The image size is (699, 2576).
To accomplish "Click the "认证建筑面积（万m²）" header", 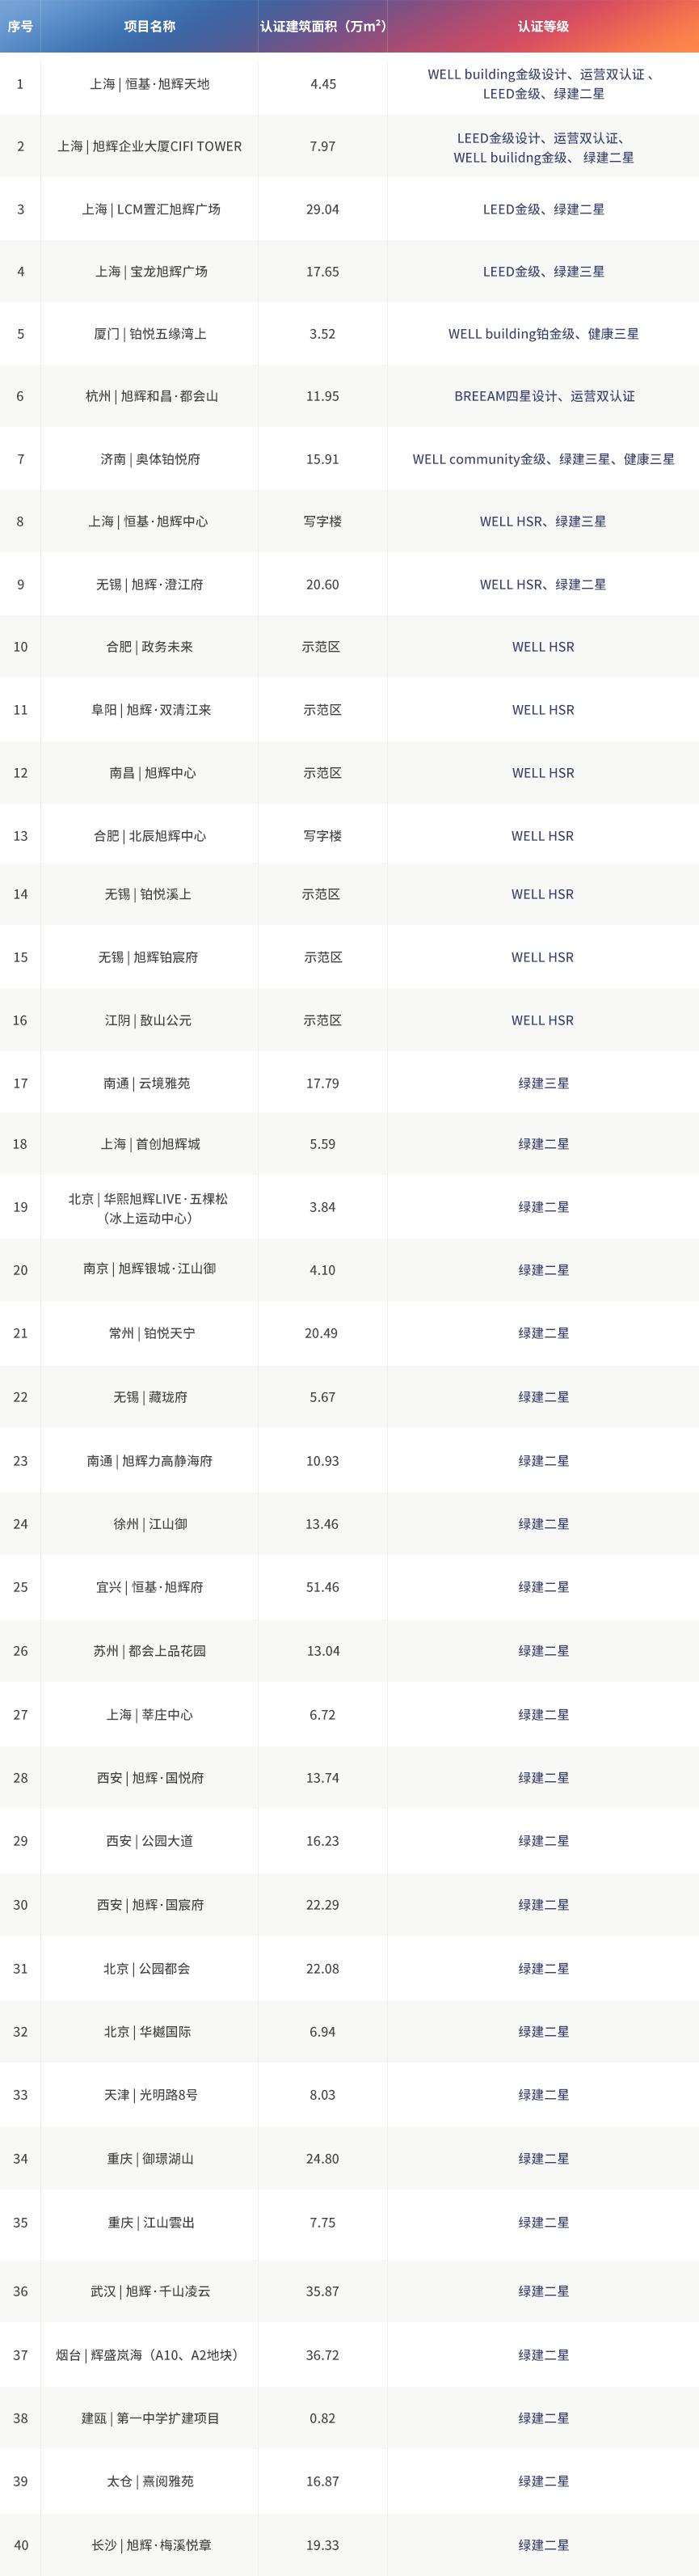I will (323, 26).
